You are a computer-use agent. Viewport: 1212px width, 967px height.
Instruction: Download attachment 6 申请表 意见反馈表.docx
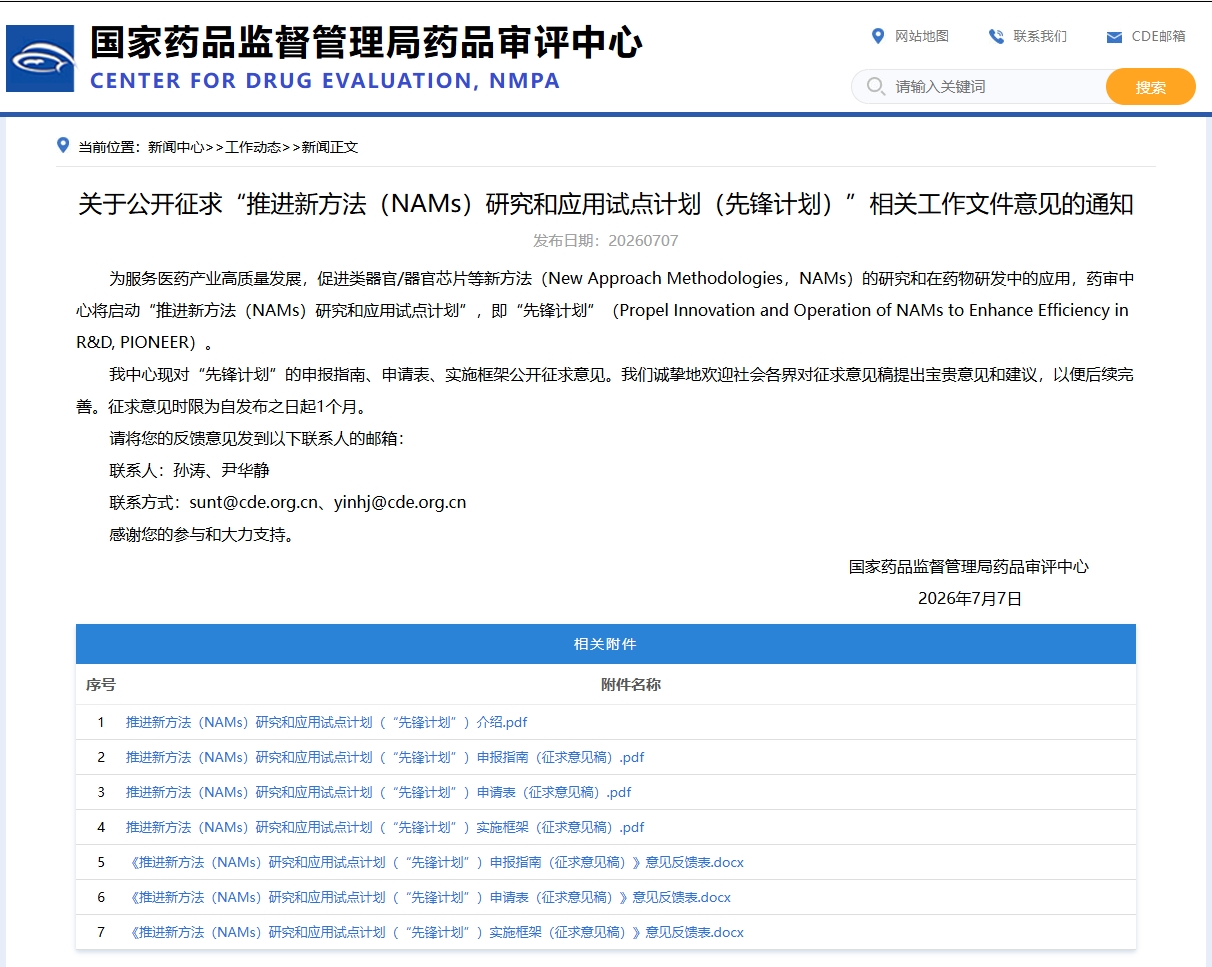pyautogui.click(x=428, y=897)
